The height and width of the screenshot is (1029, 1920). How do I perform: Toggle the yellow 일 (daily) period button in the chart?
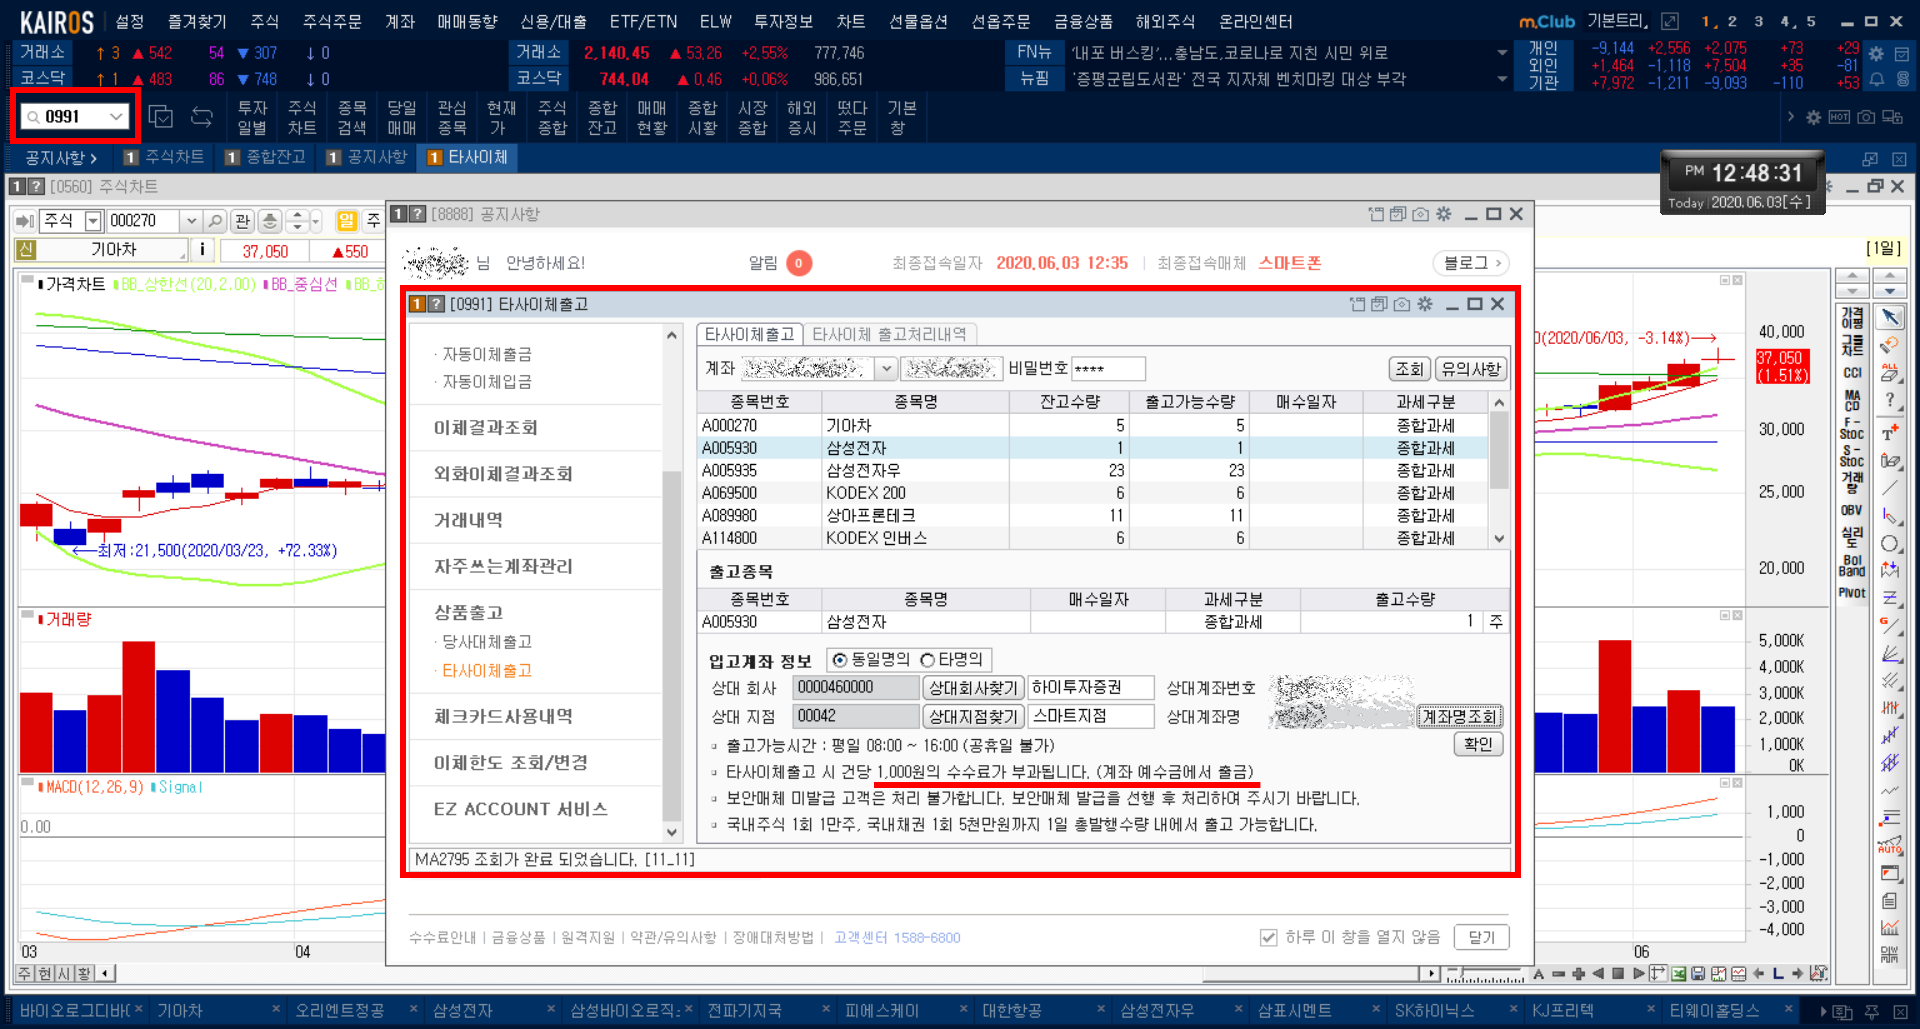[x=346, y=221]
